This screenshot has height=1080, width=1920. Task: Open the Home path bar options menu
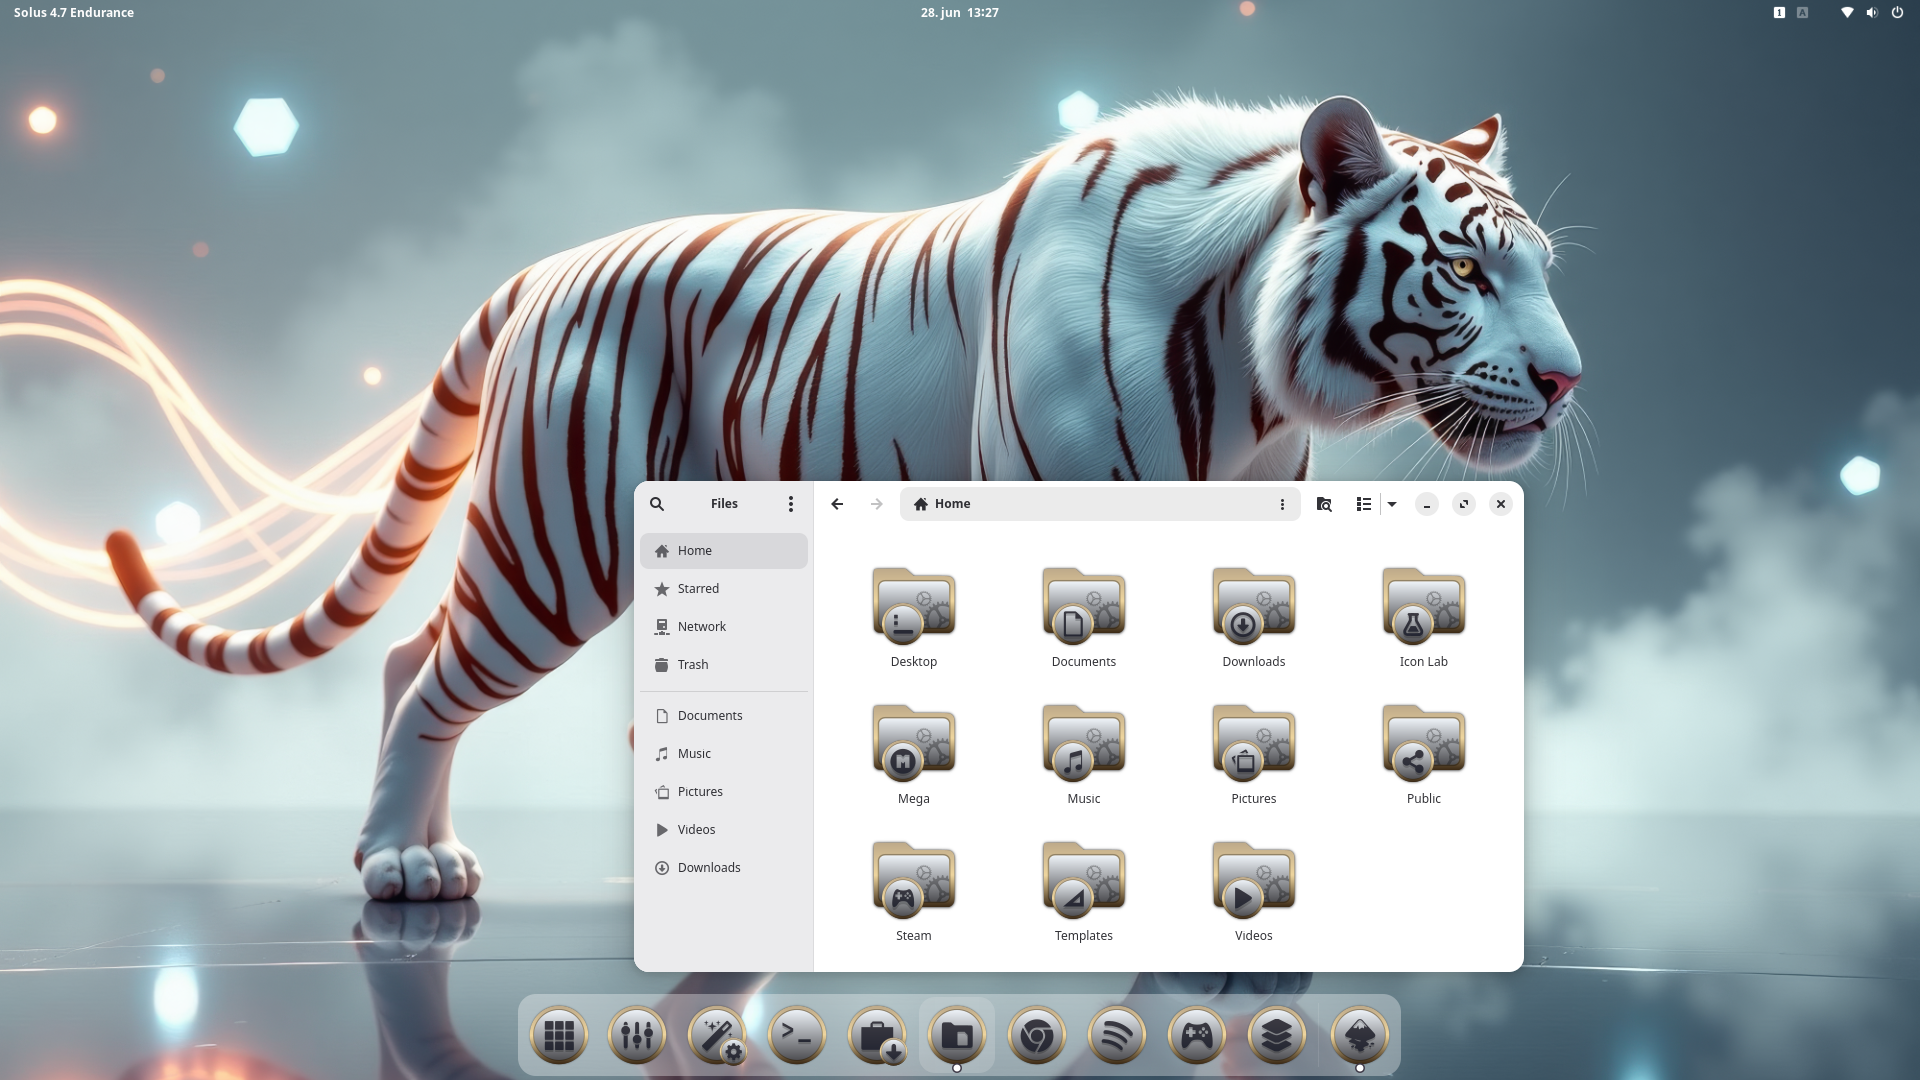[x=1282, y=504]
